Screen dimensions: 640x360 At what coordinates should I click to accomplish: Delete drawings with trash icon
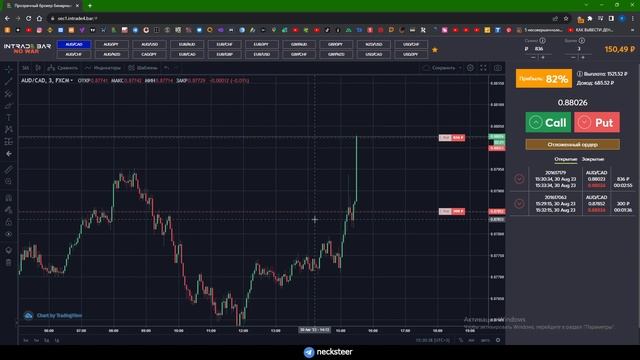9,262
